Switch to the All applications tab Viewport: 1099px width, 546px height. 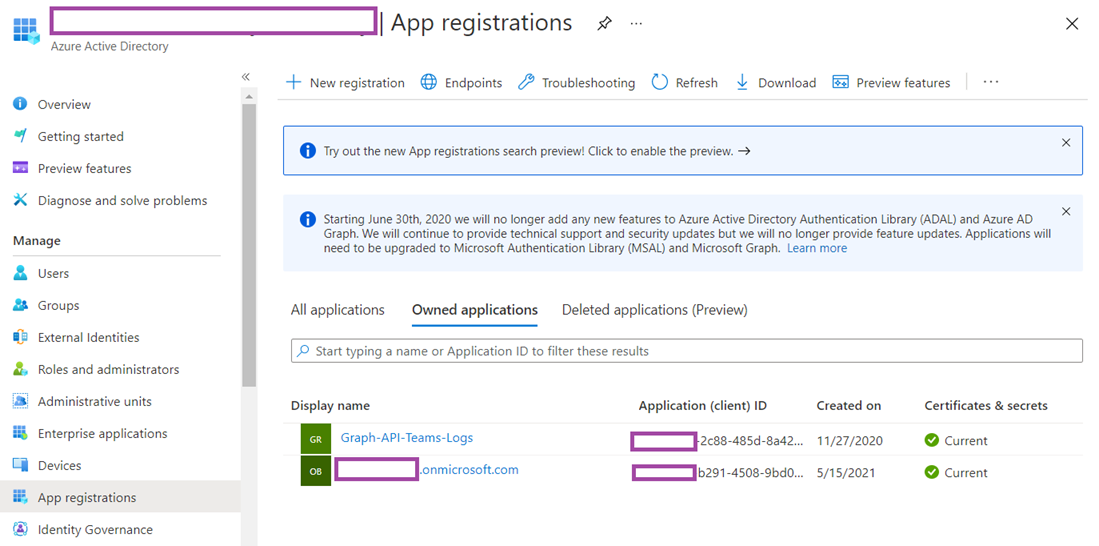pos(338,310)
